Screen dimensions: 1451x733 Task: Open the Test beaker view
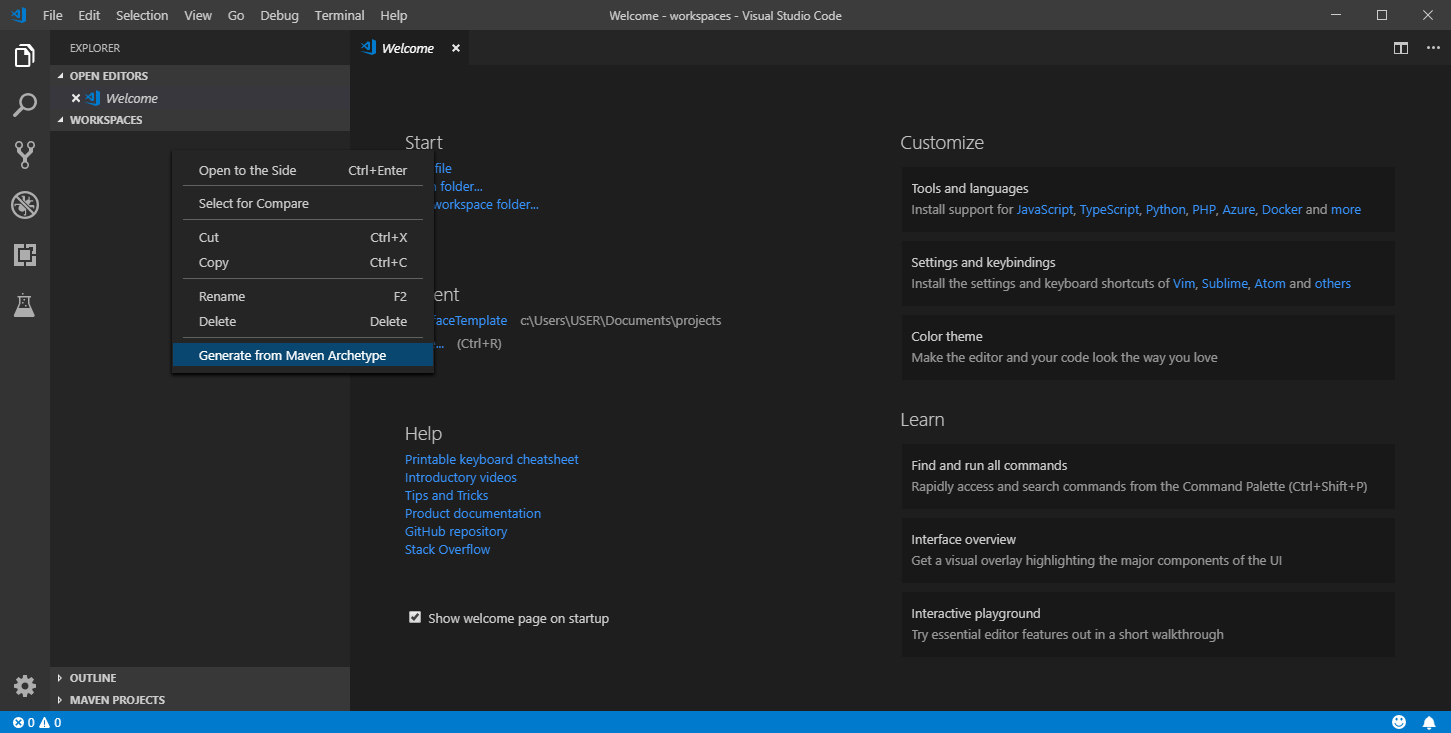click(x=25, y=306)
